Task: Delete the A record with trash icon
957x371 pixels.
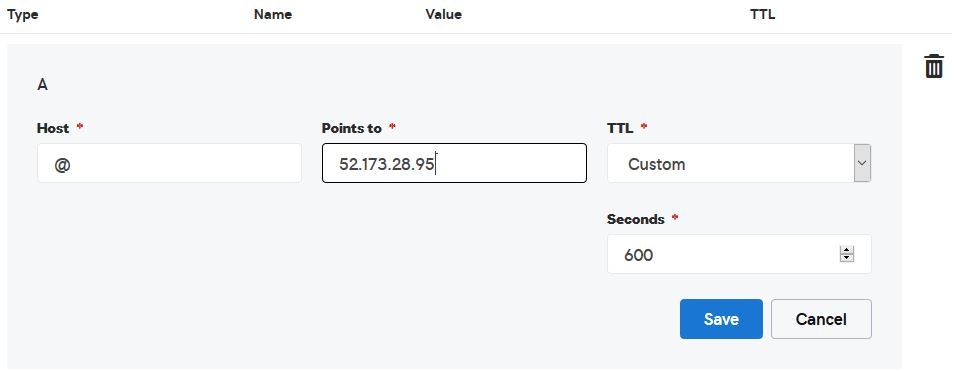Action: click(934, 66)
